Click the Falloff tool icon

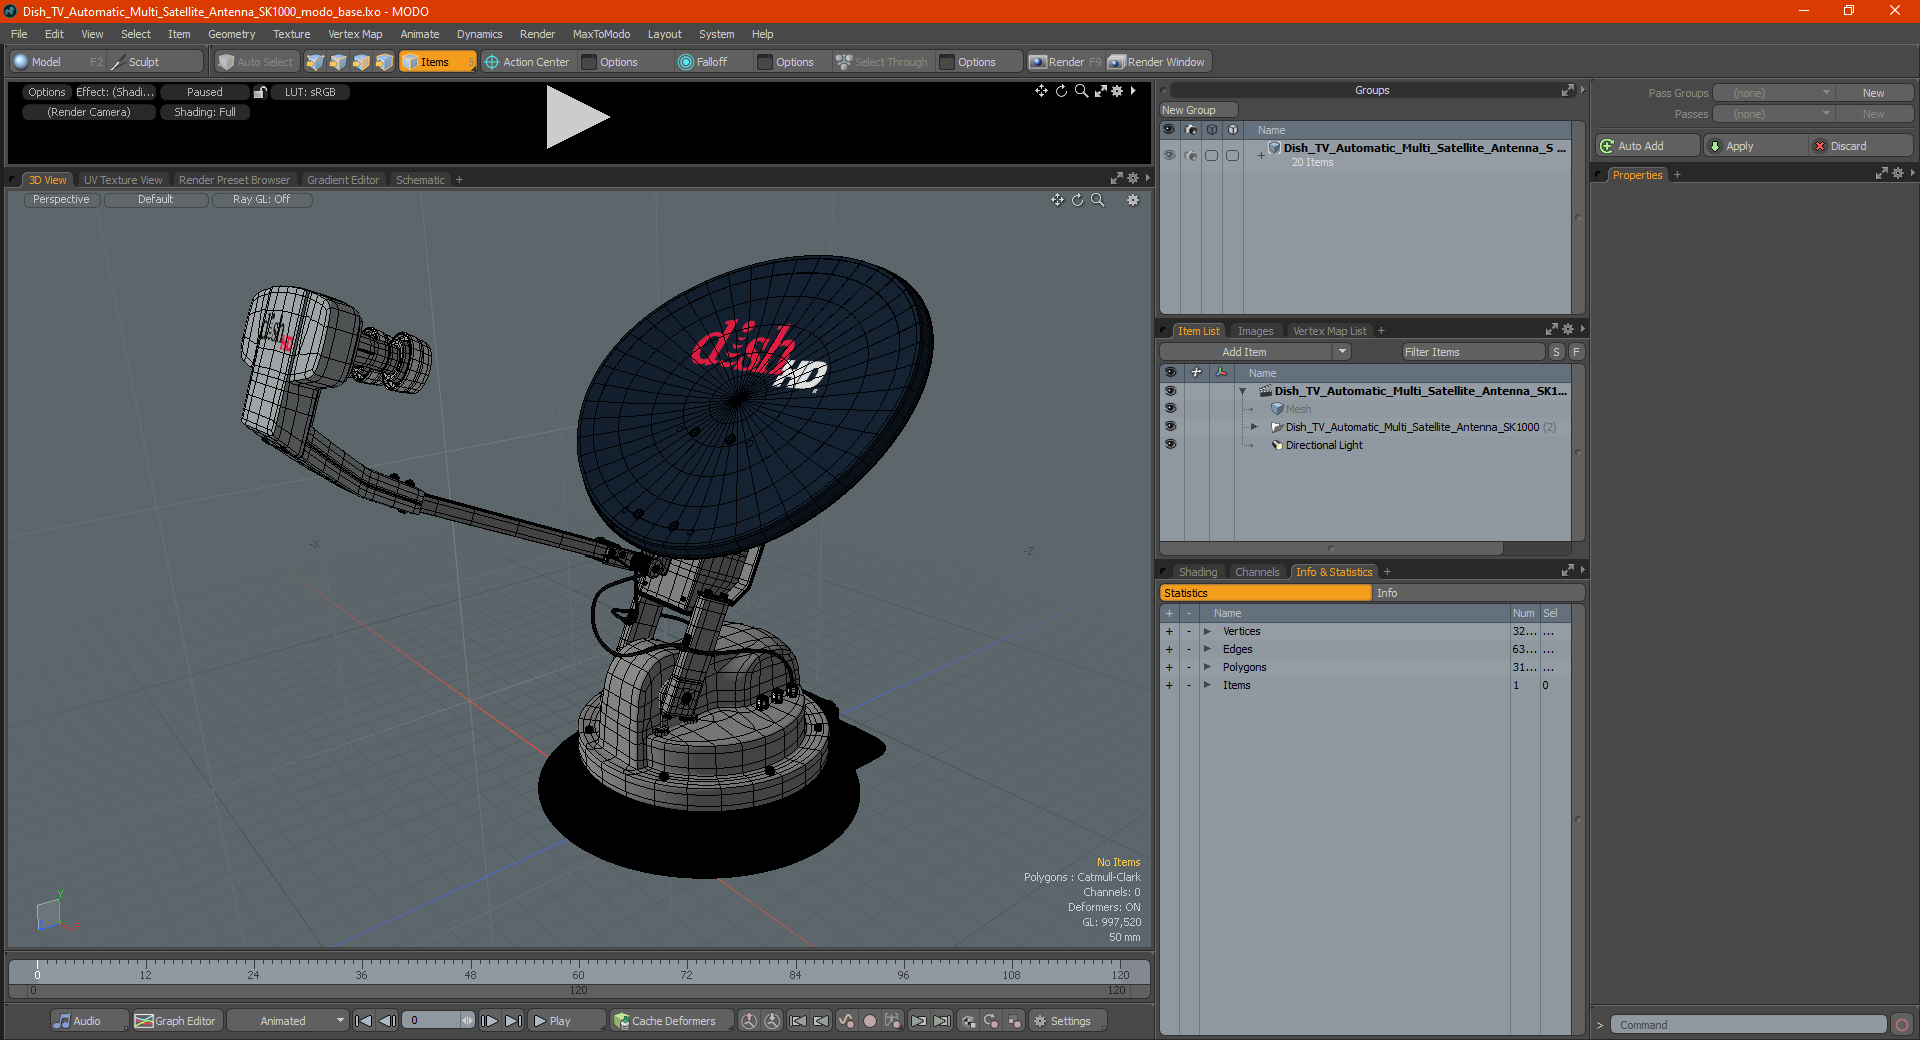click(685, 62)
